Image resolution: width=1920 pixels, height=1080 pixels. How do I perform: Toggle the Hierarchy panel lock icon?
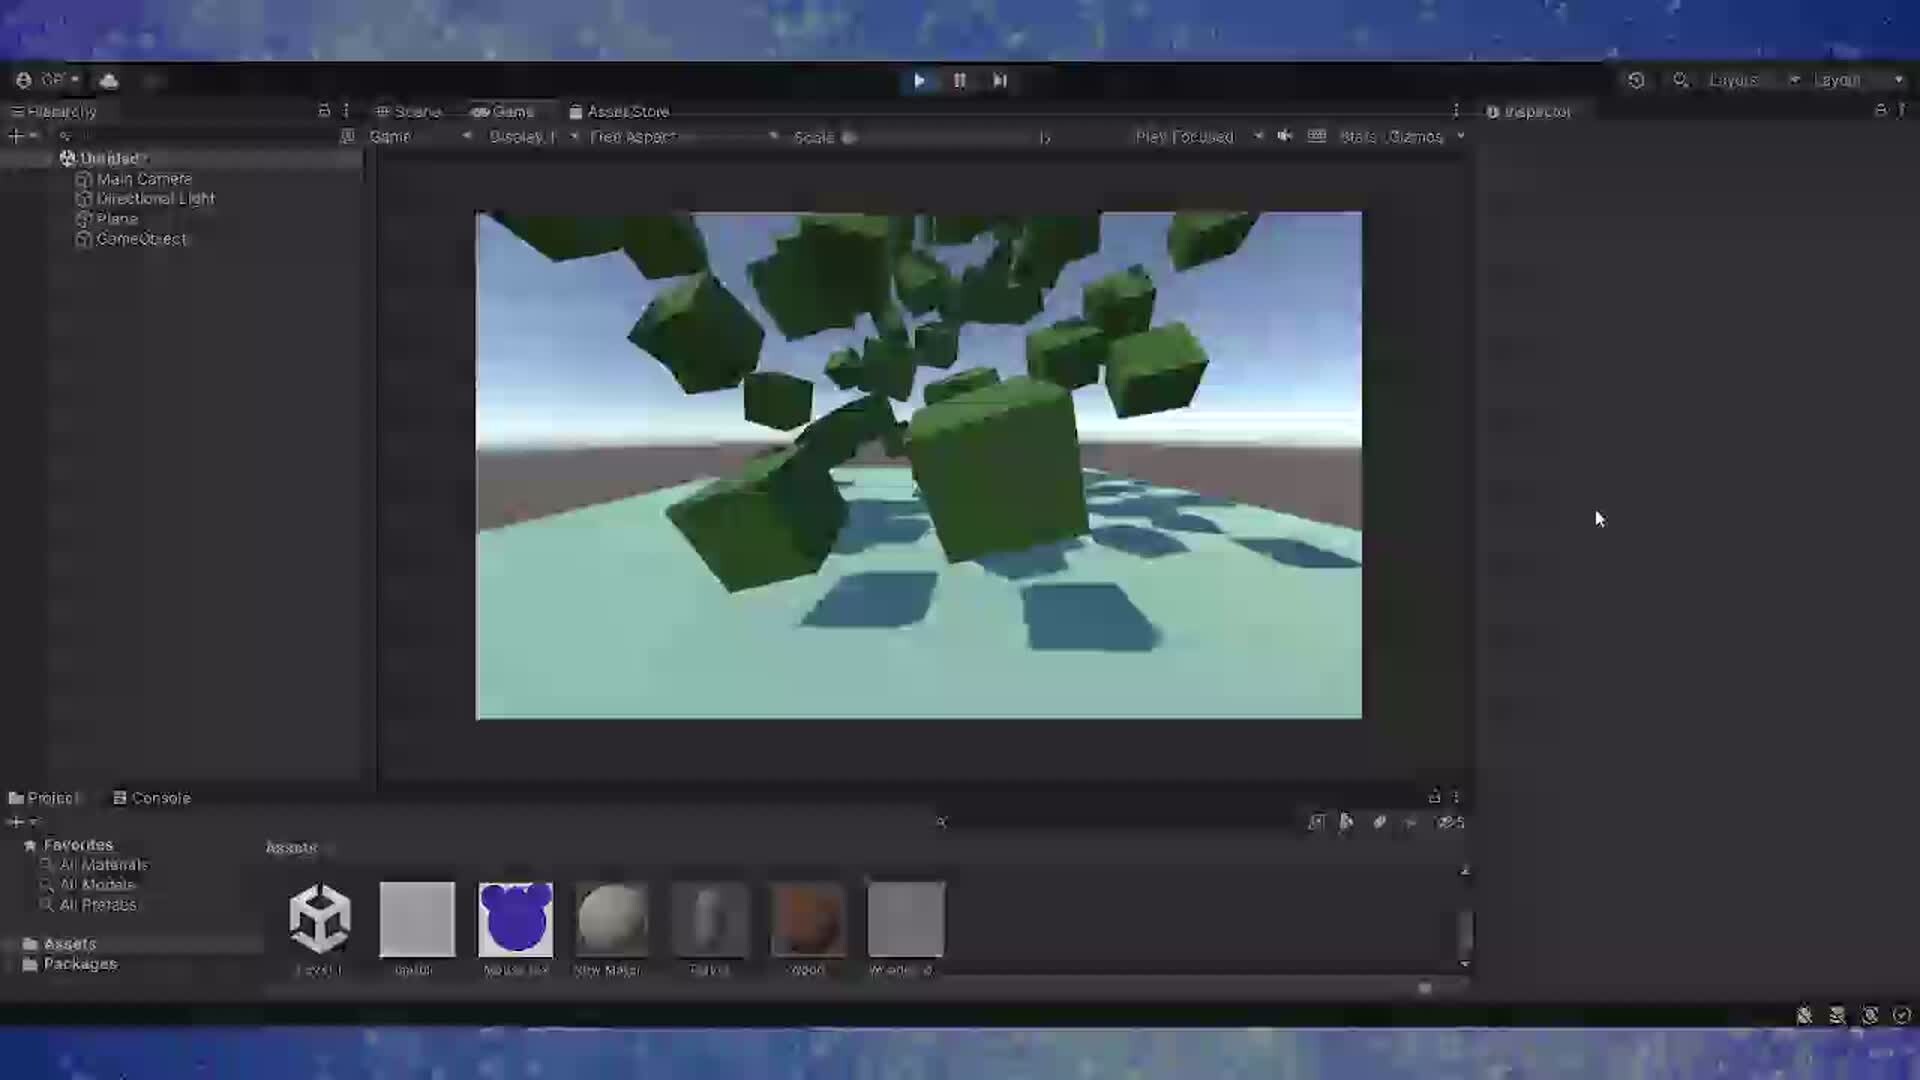tap(324, 111)
